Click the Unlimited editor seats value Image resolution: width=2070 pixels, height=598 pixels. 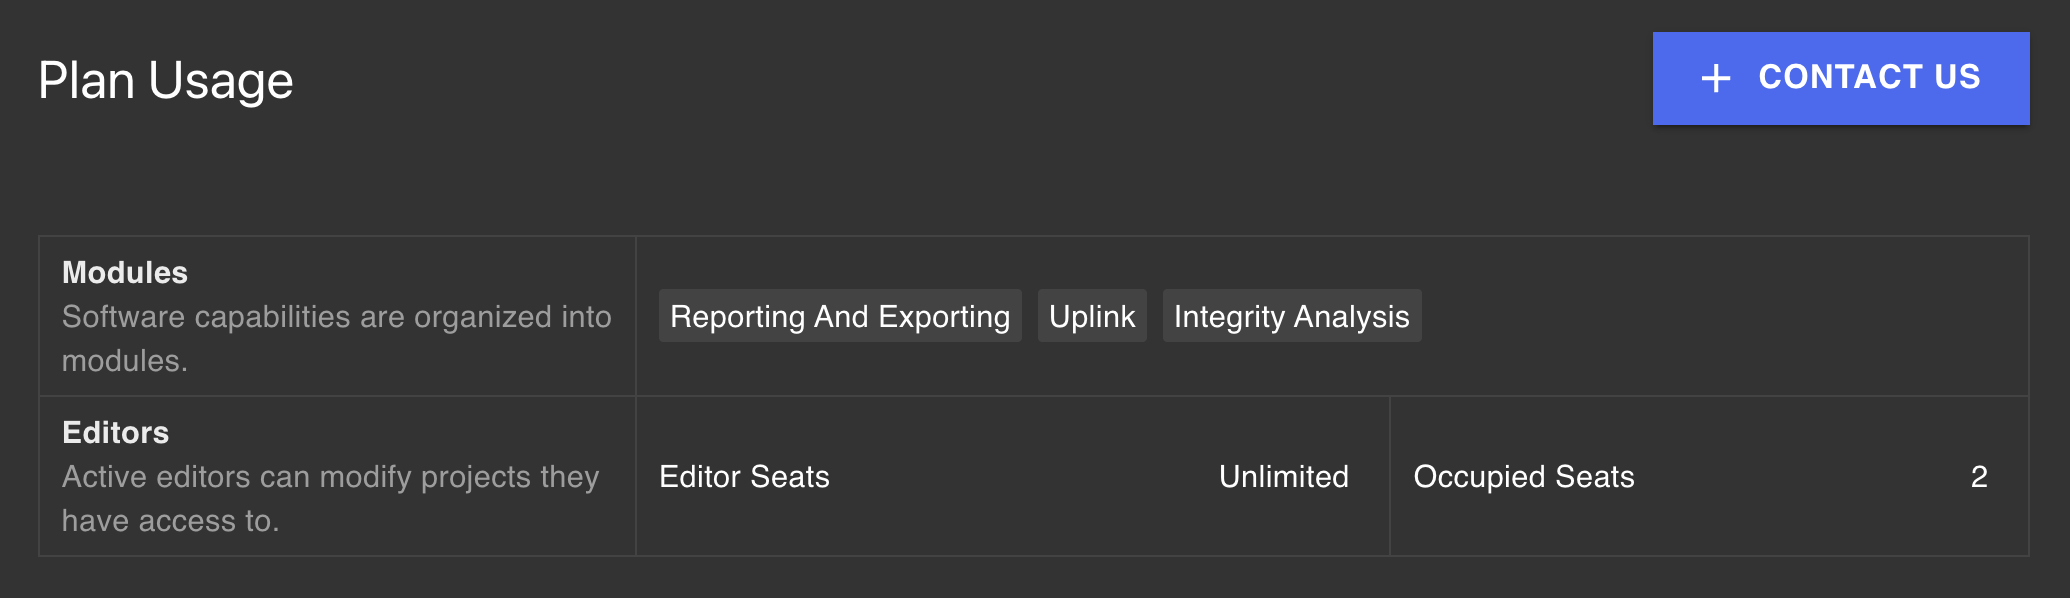tap(1284, 476)
